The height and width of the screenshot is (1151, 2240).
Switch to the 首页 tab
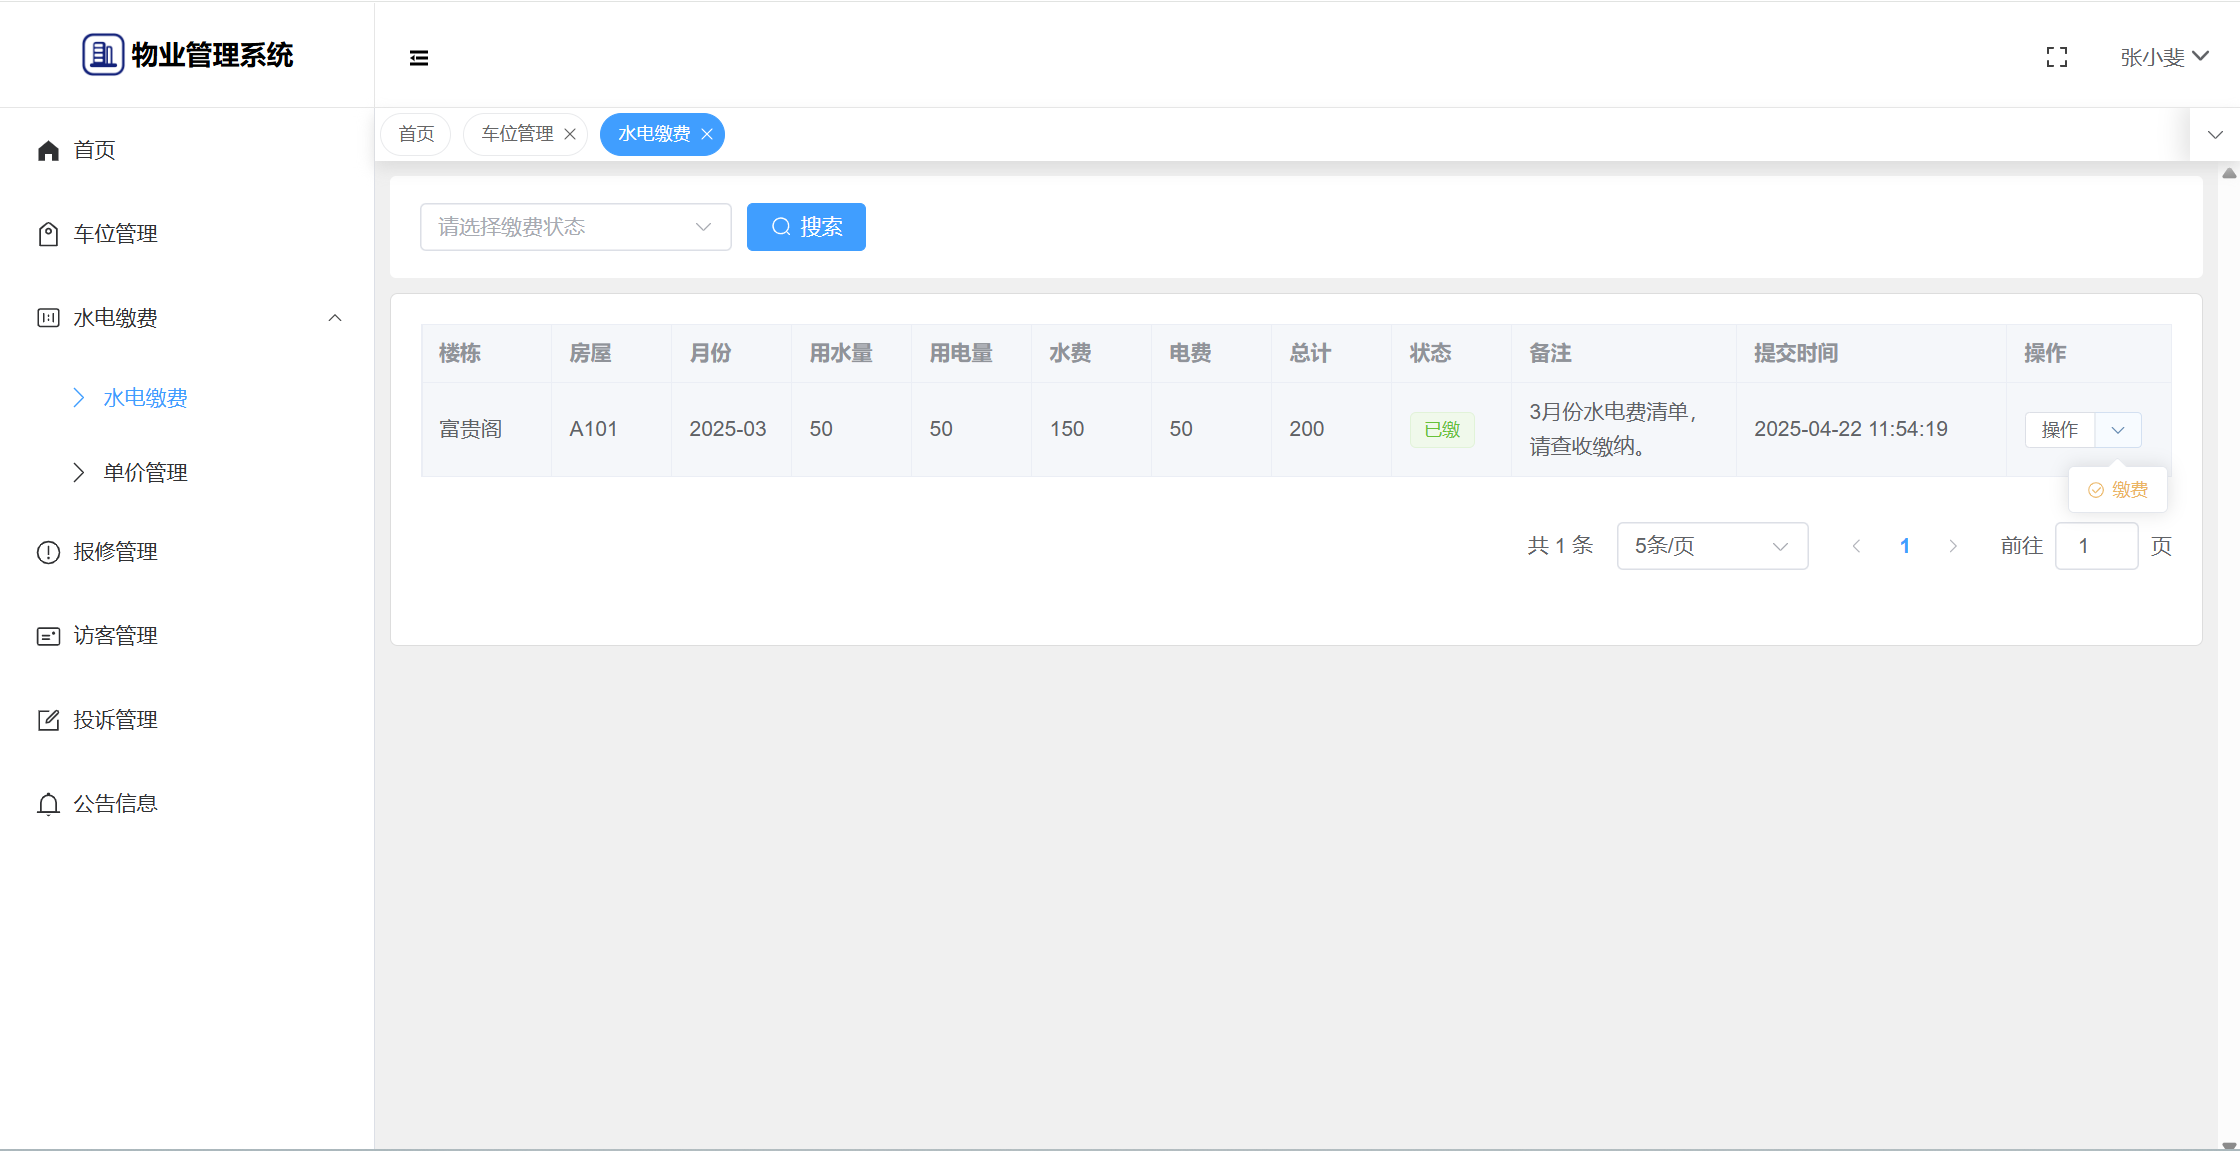pyautogui.click(x=416, y=134)
